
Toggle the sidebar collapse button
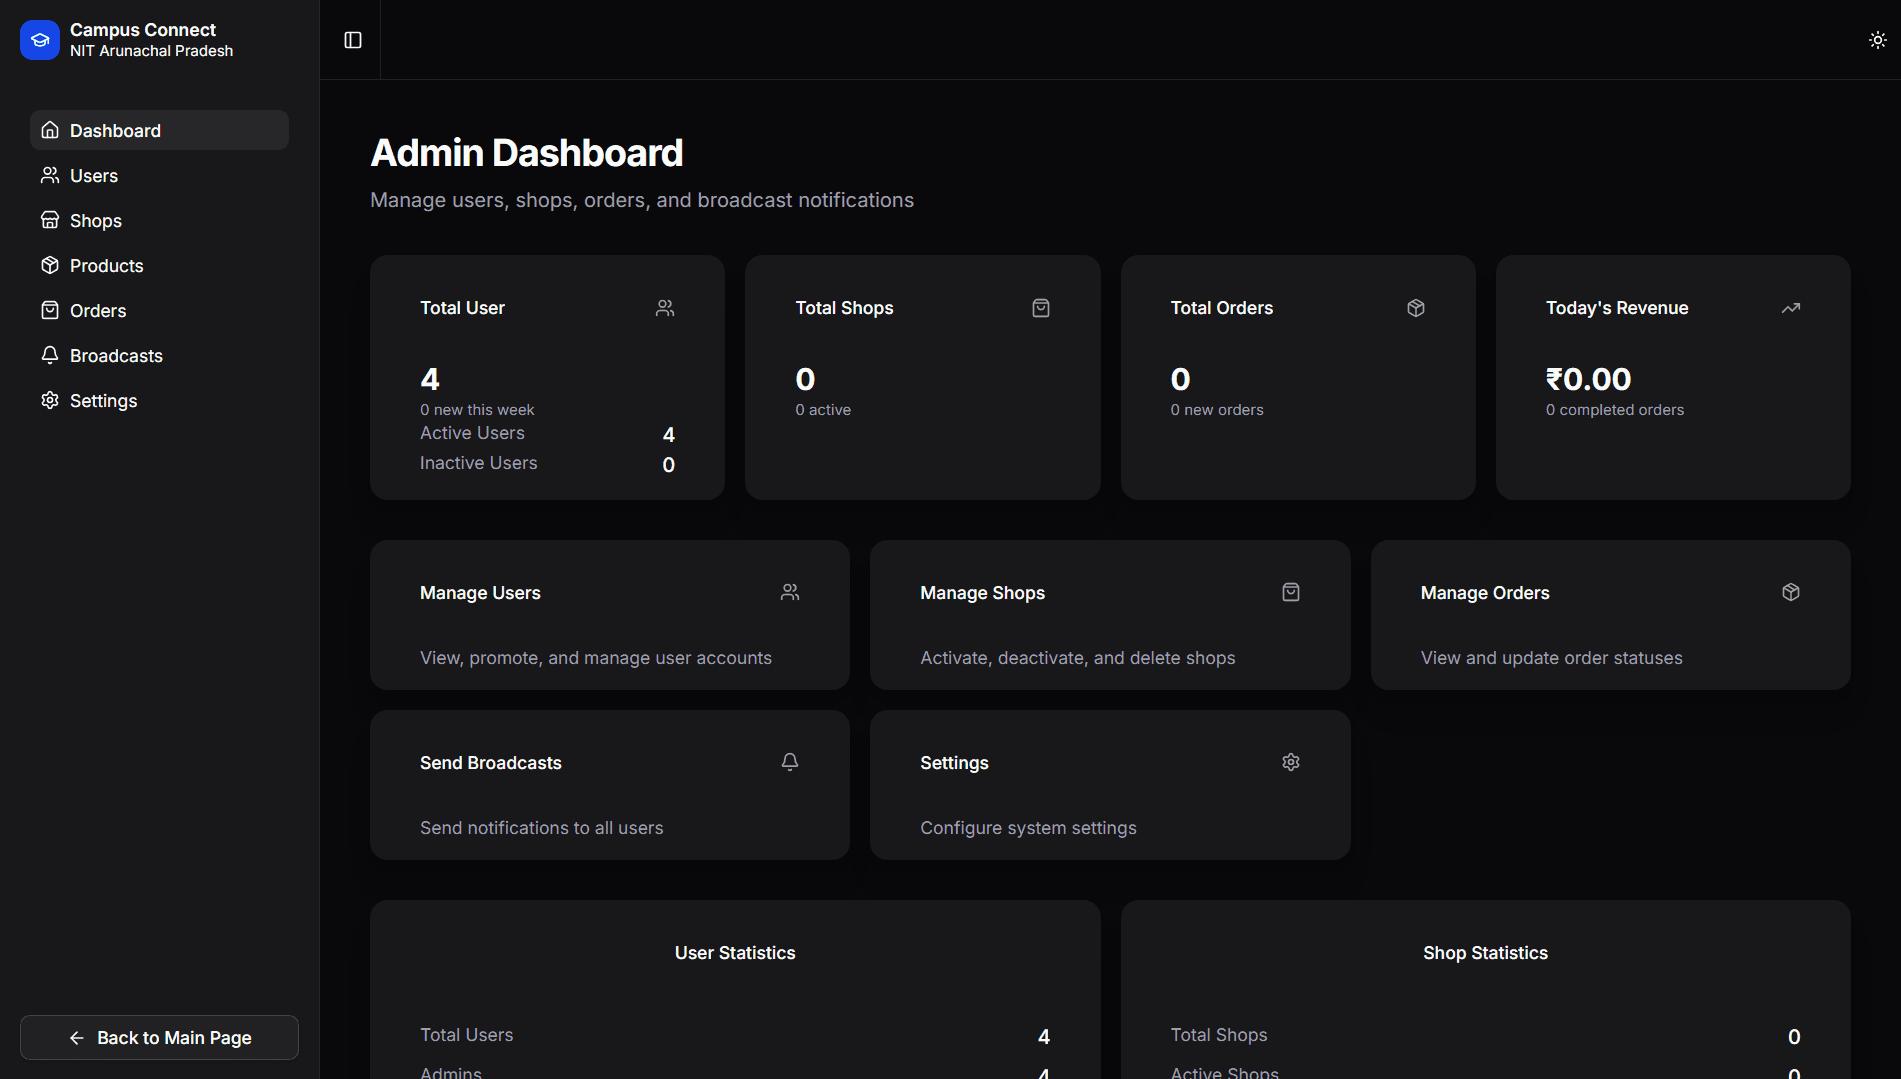point(353,40)
